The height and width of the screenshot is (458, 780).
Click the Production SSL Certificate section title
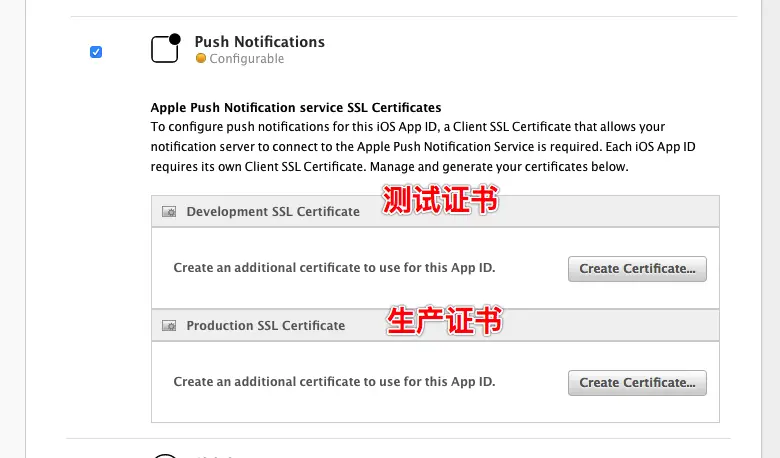point(266,325)
